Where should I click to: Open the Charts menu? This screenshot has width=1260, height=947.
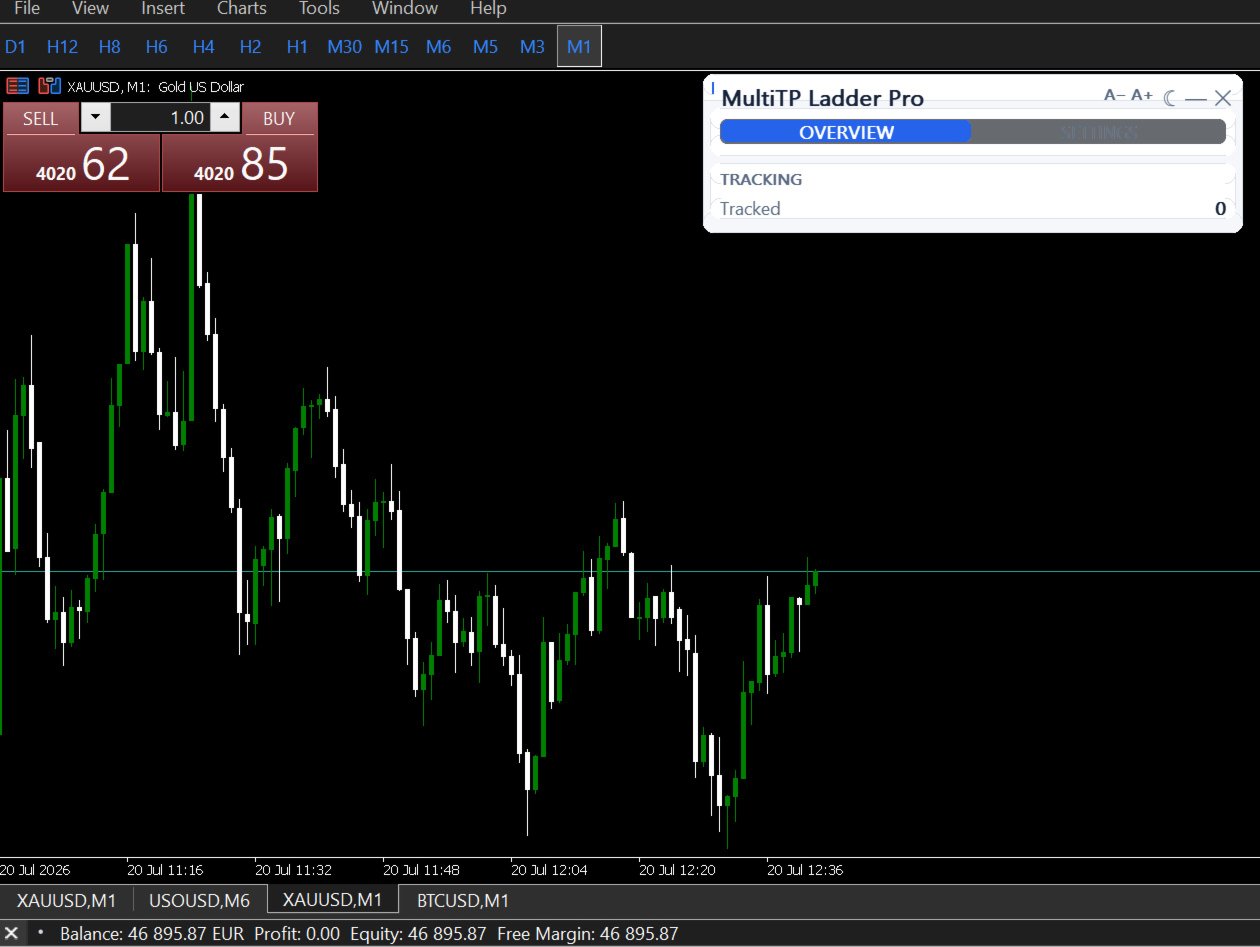242,9
